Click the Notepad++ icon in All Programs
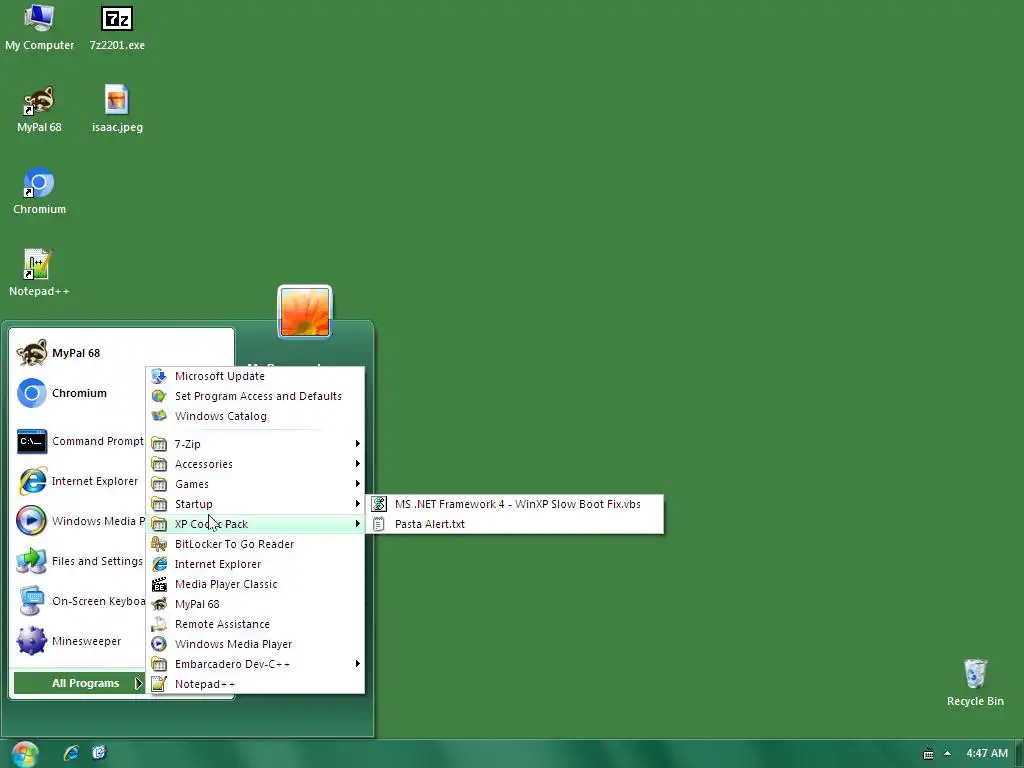This screenshot has height=768, width=1024. pos(159,684)
